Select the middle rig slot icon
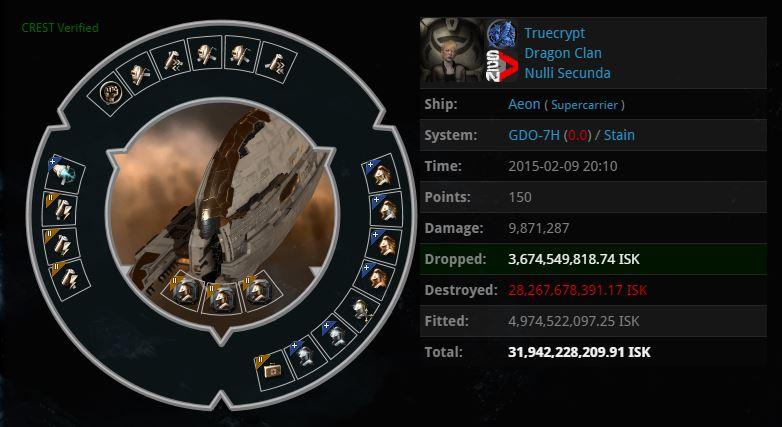The image size is (782, 427). [x=221, y=298]
